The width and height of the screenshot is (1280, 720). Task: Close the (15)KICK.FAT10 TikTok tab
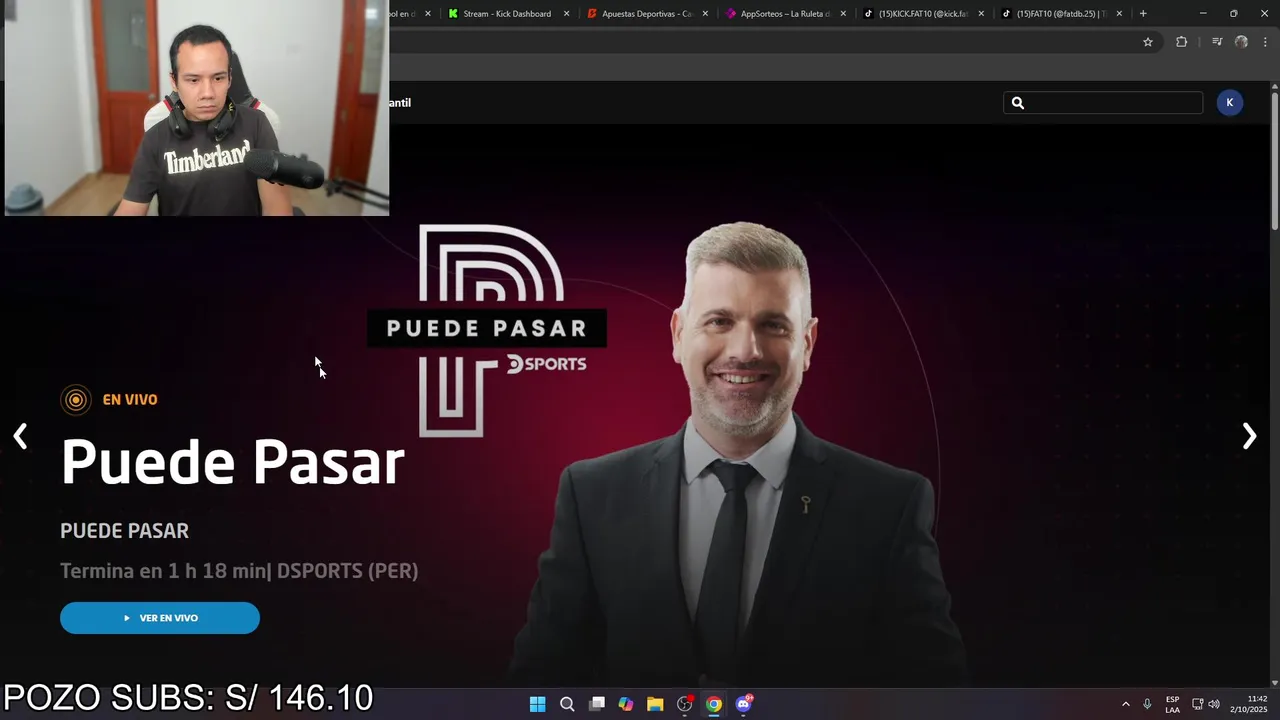981,14
